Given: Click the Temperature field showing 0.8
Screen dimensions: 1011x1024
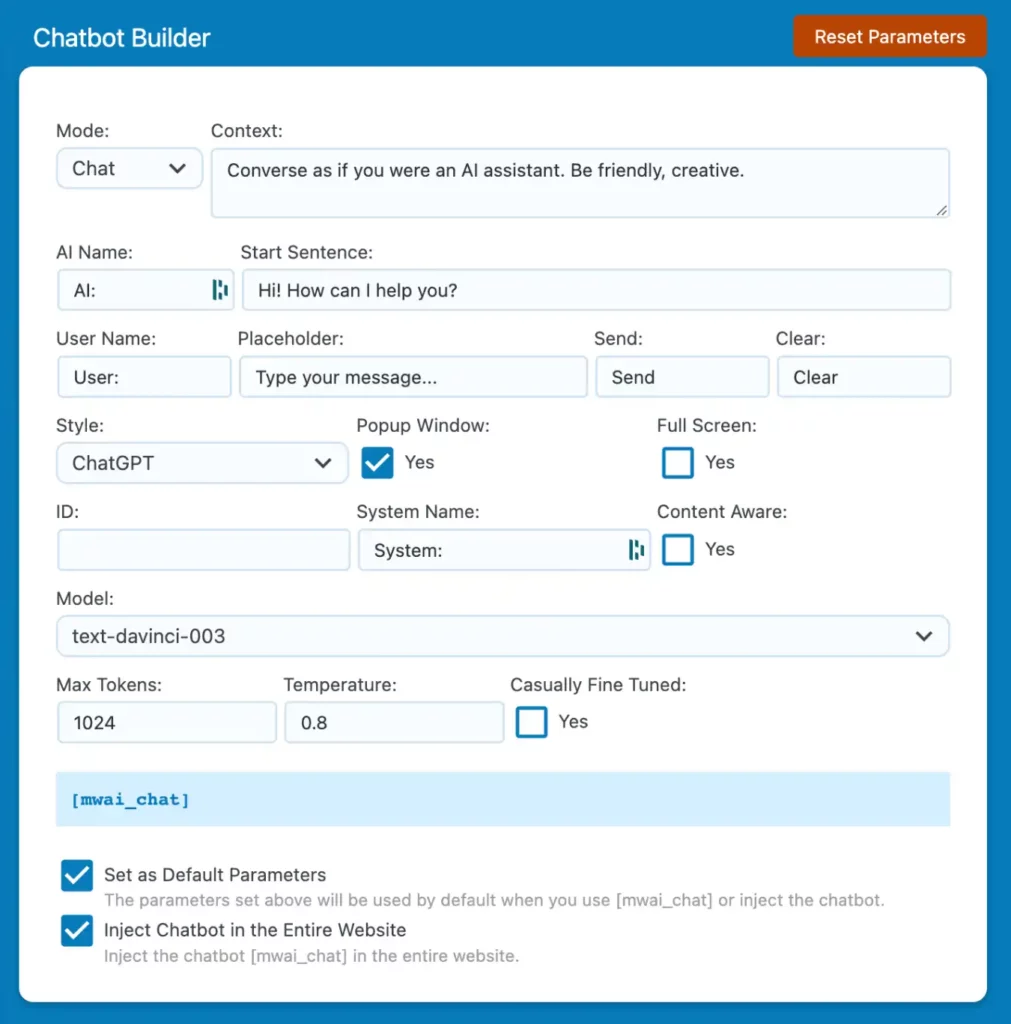Looking at the screenshot, I should [394, 722].
